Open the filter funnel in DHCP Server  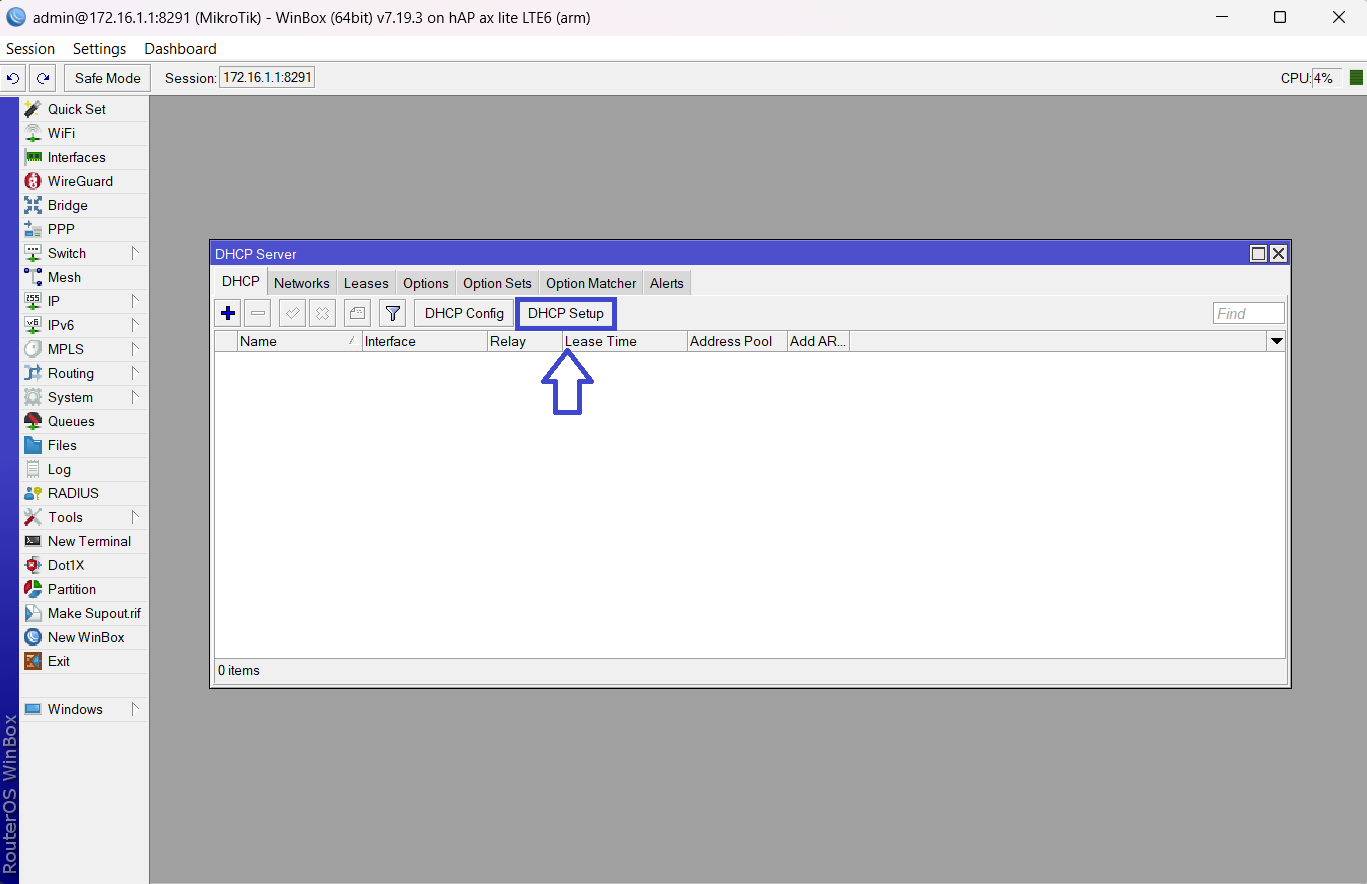point(393,313)
